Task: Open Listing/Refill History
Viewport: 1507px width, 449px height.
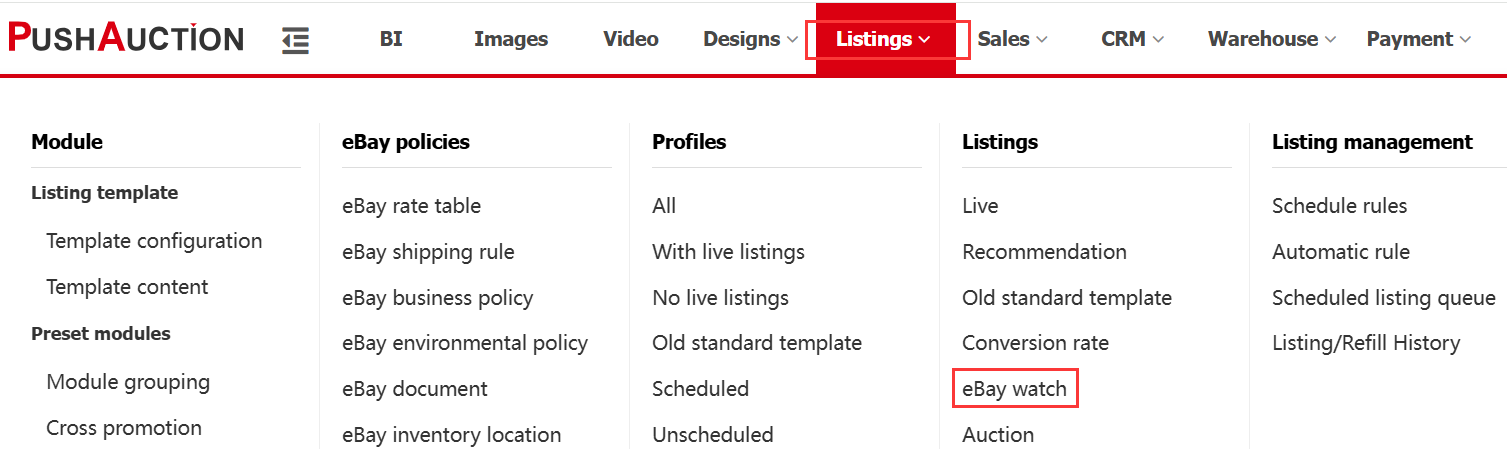Action: click(x=1366, y=343)
